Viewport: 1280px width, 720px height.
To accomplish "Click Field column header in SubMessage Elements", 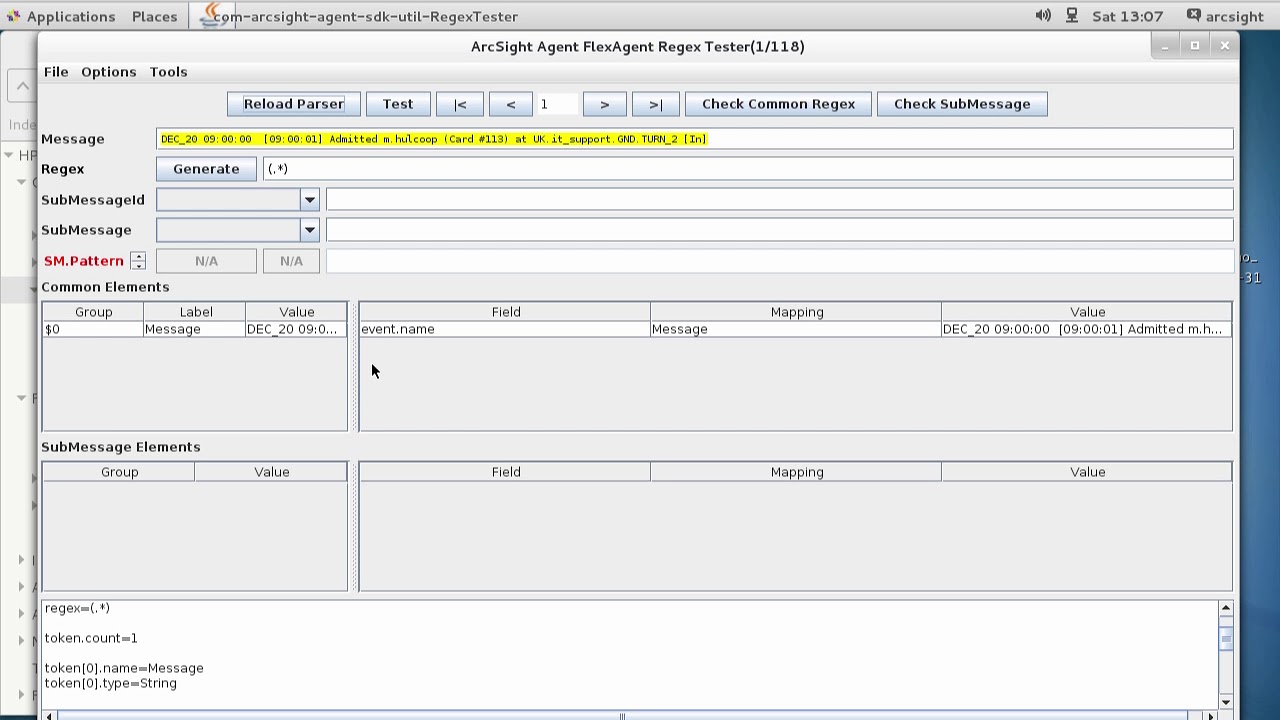I will click(x=505, y=472).
